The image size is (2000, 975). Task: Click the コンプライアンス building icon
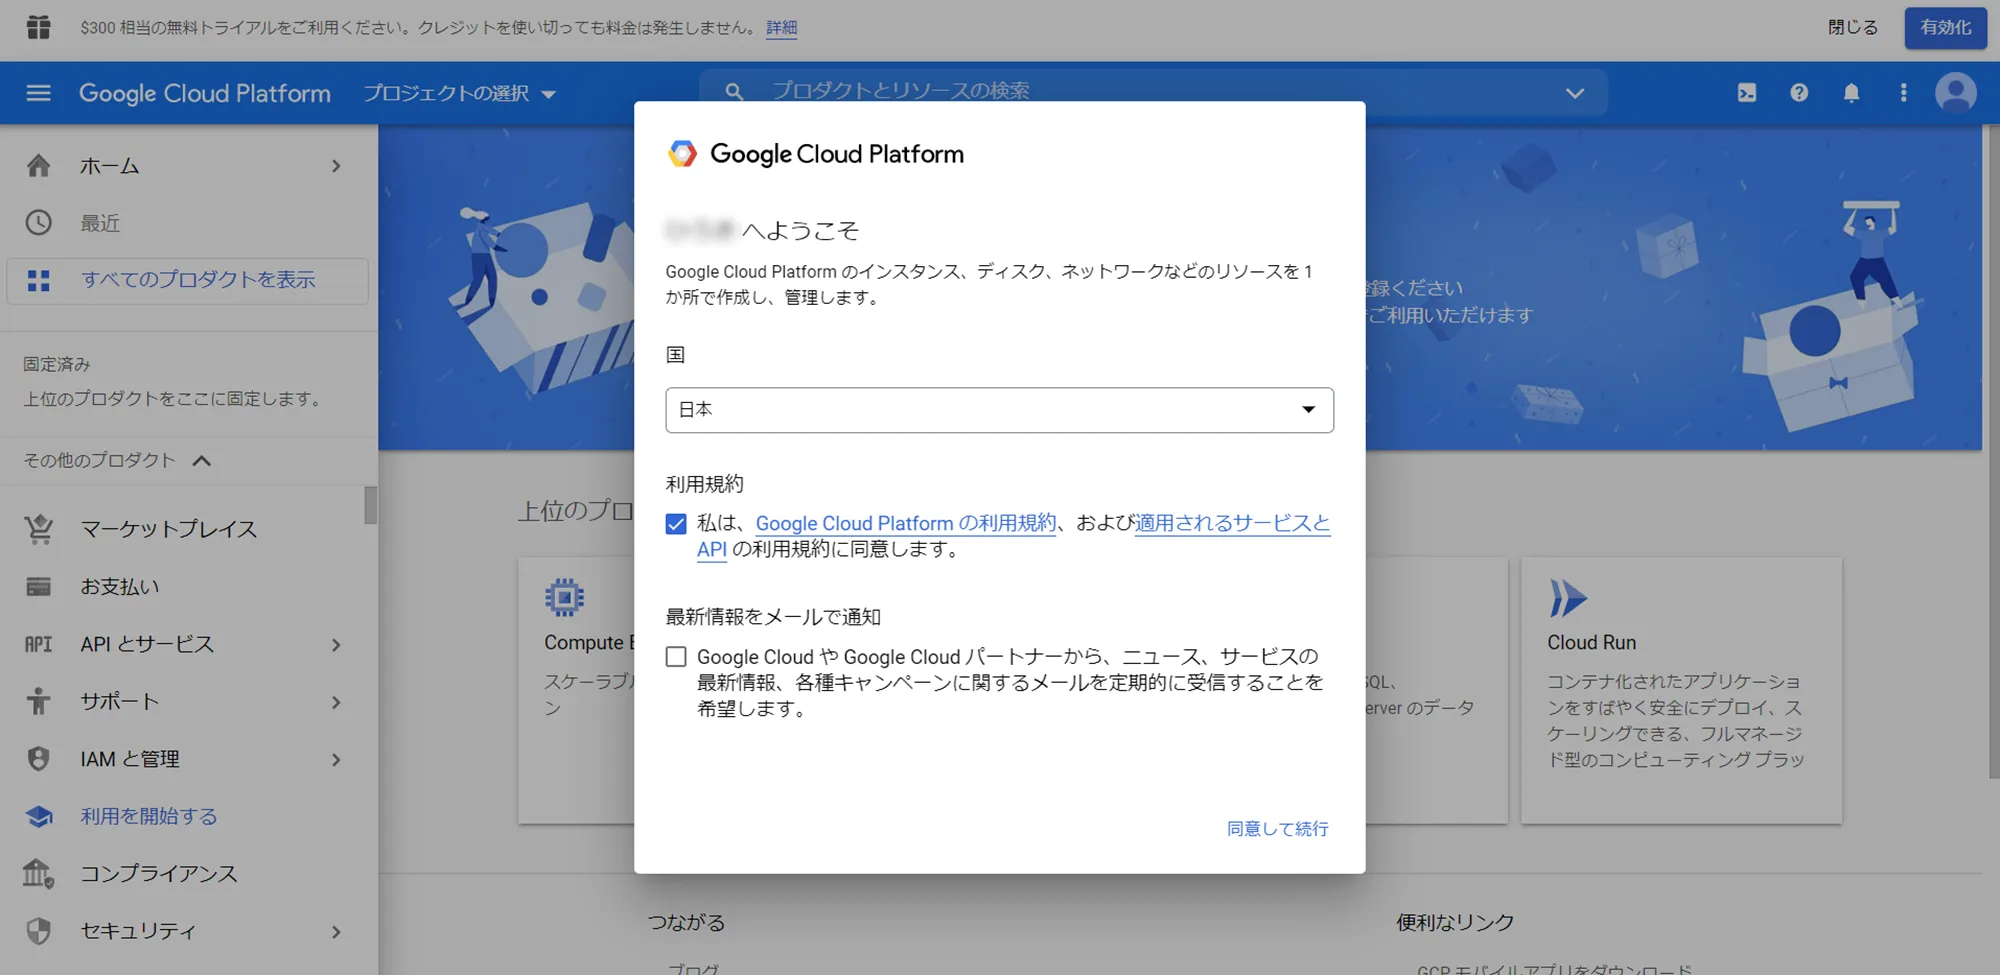click(x=38, y=873)
